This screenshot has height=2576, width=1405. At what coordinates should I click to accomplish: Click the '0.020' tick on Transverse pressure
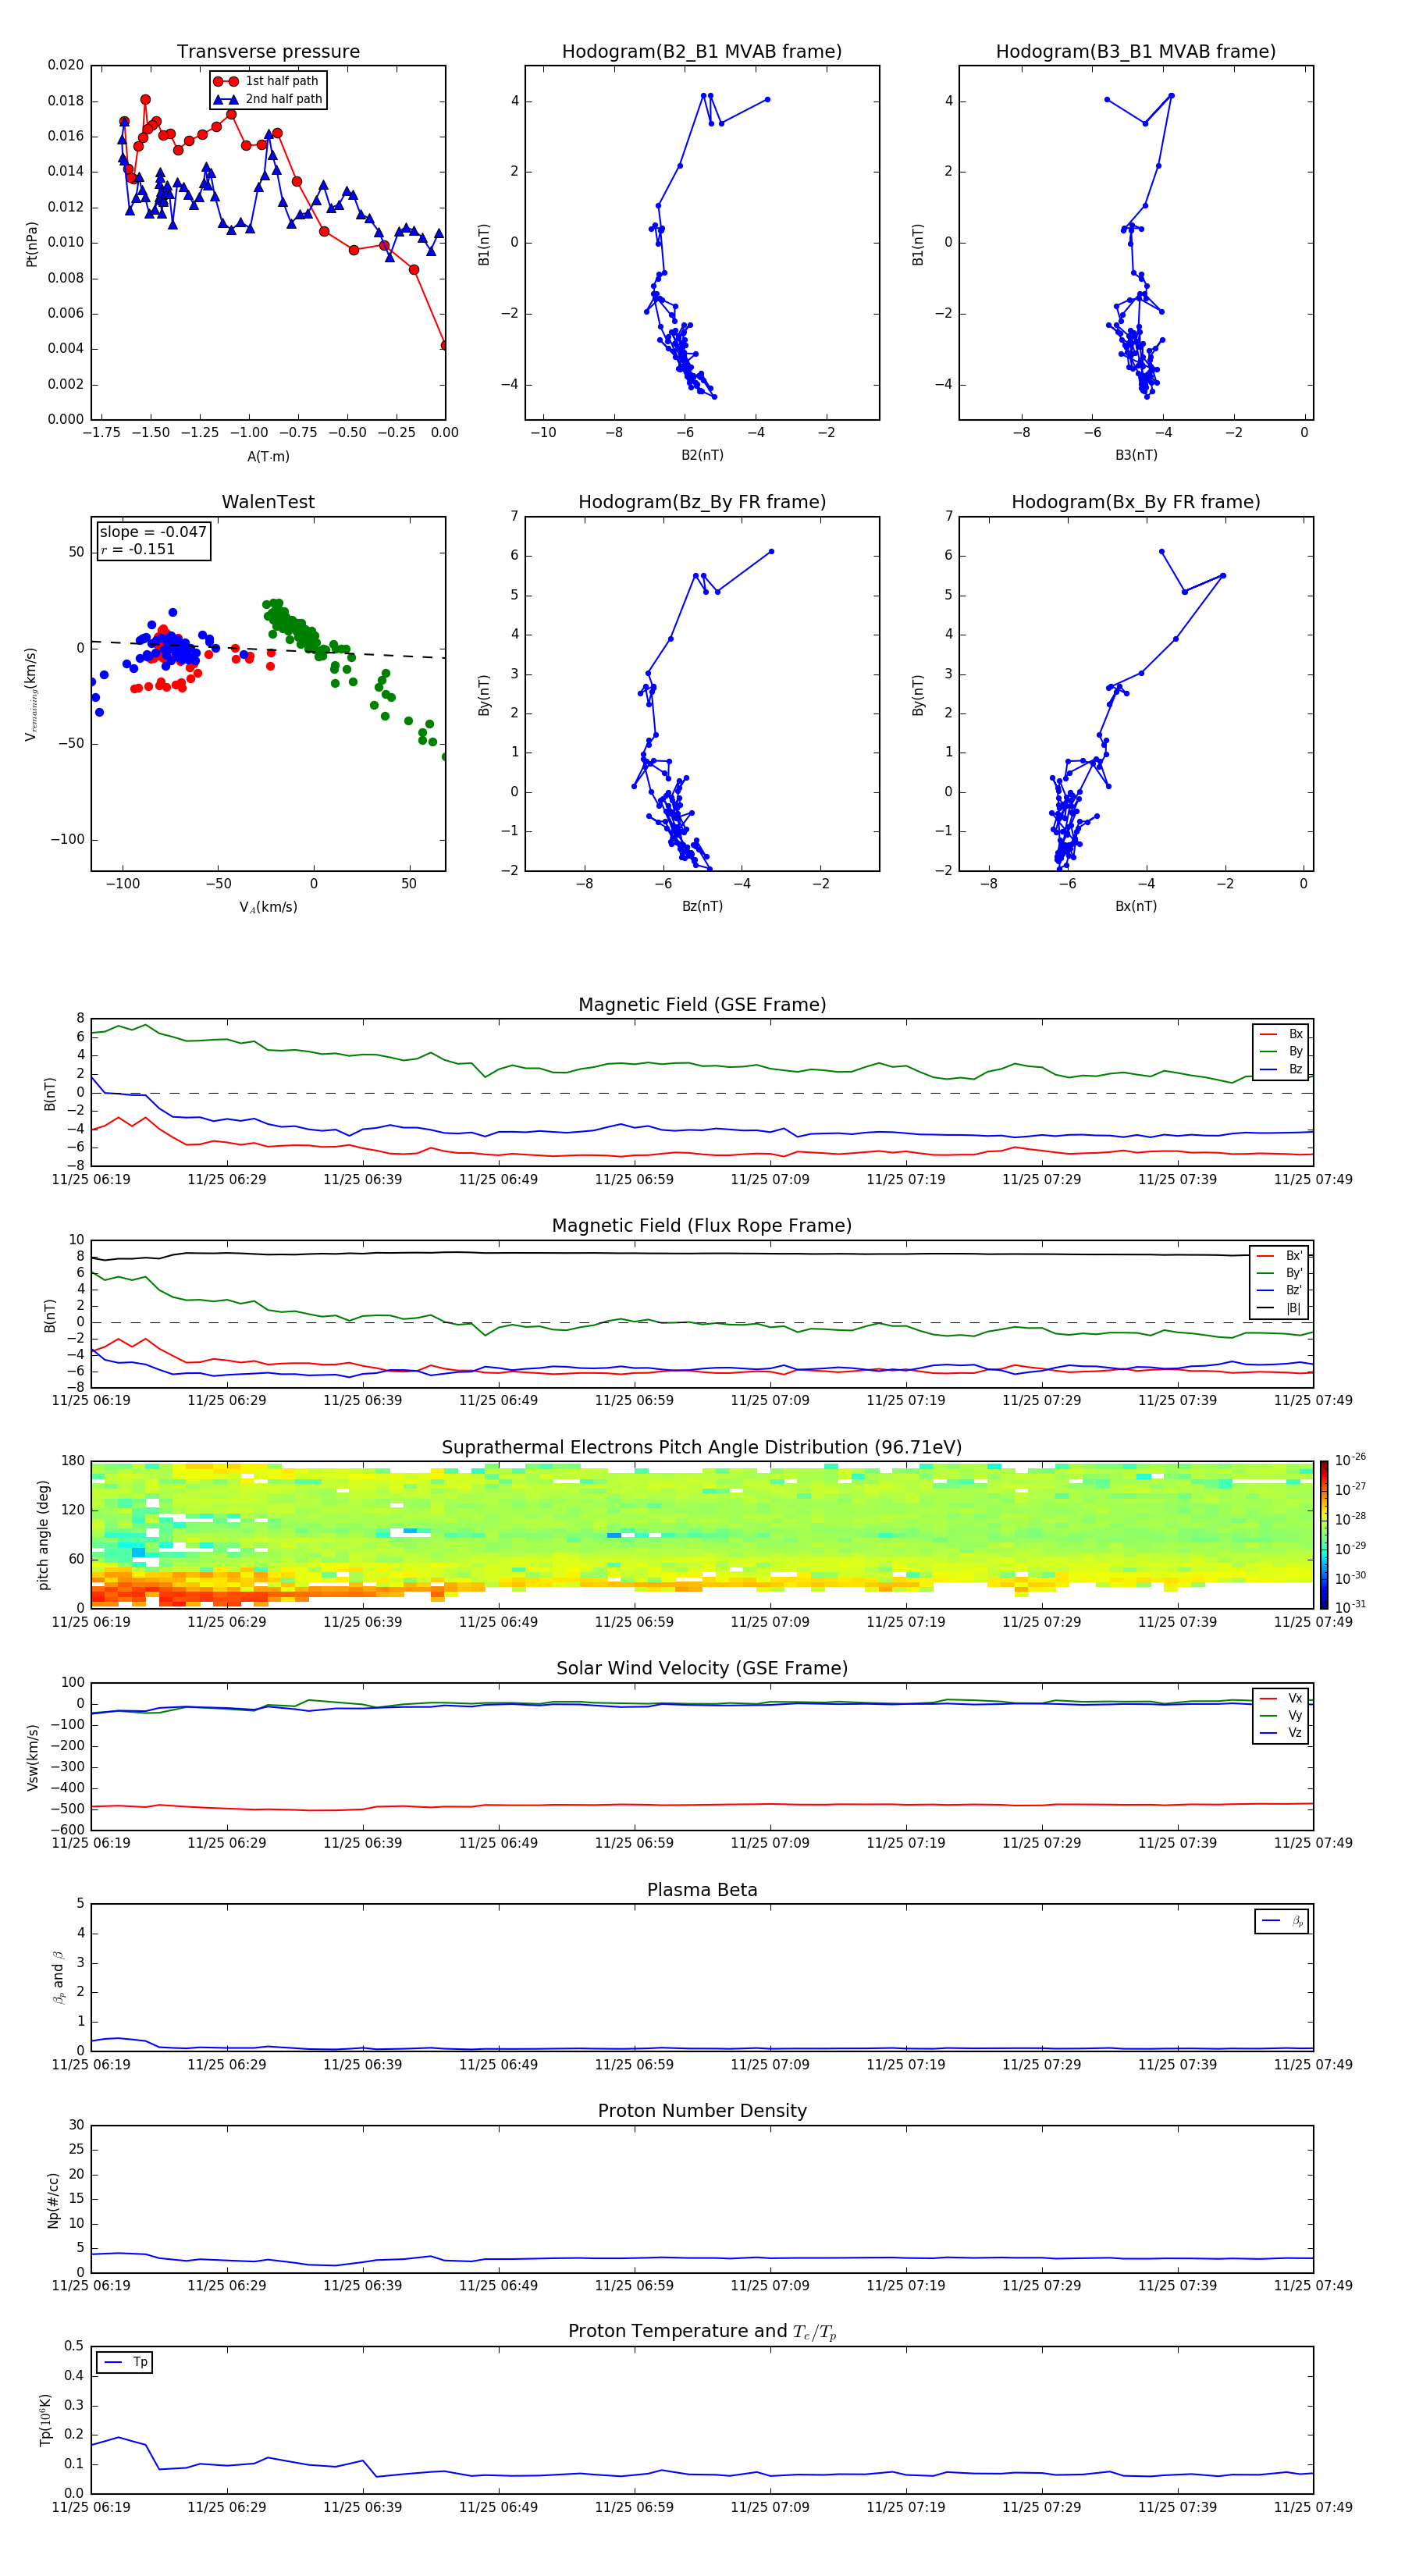tap(66, 65)
